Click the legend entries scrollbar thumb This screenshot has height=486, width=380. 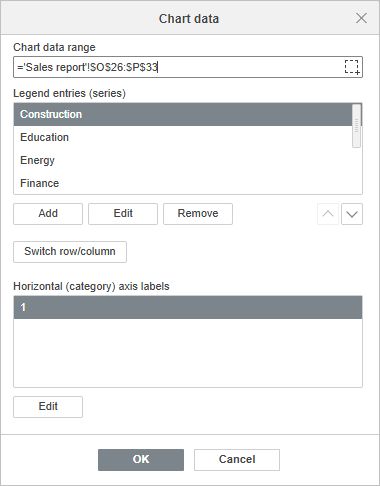[x=357, y=126]
